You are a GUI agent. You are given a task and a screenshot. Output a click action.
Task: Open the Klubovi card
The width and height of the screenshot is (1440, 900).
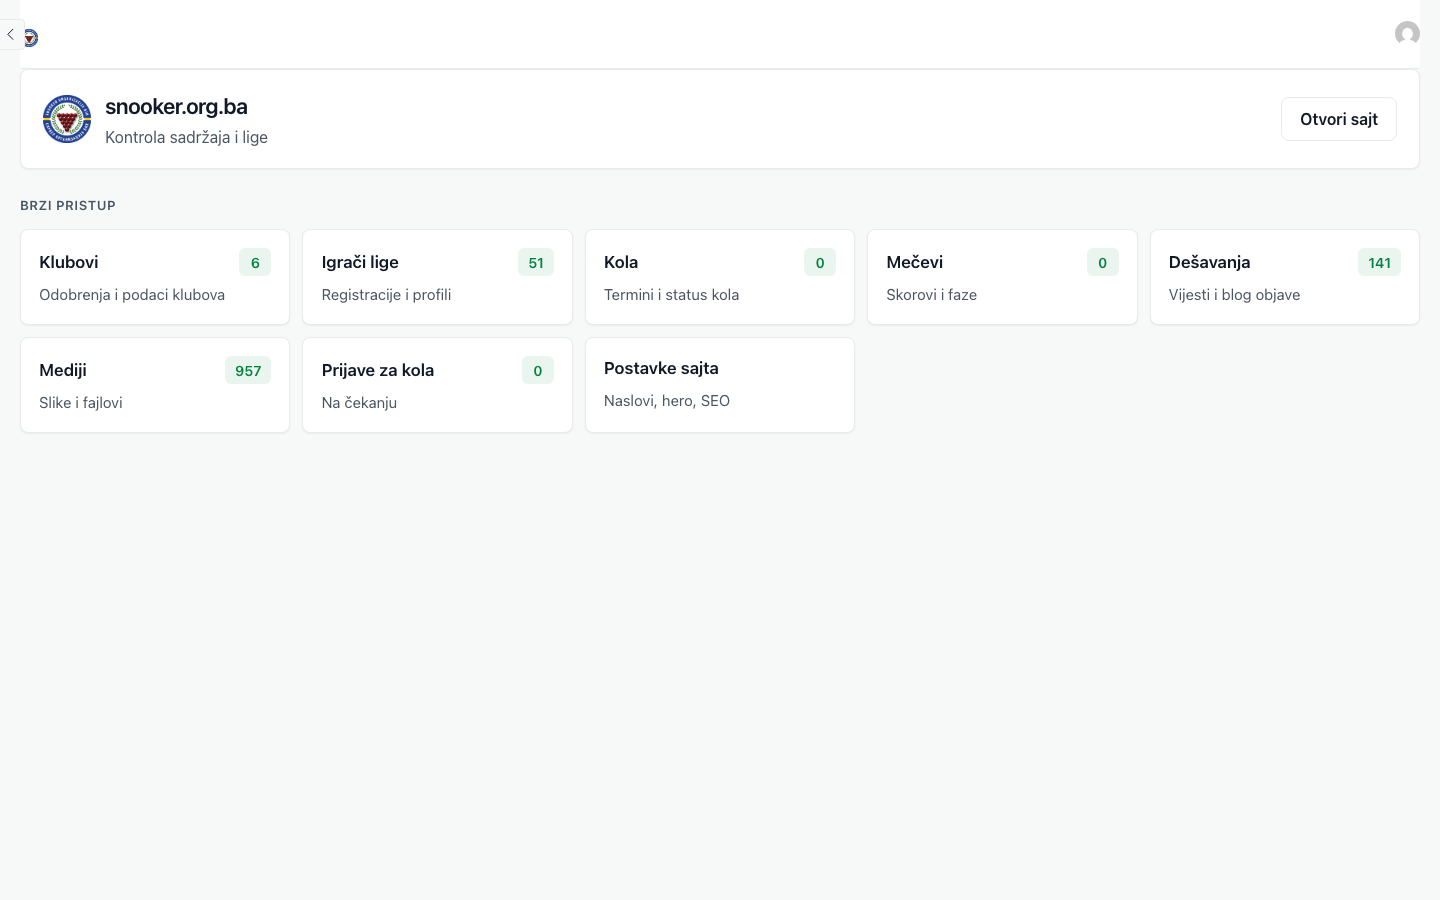click(x=155, y=277)
